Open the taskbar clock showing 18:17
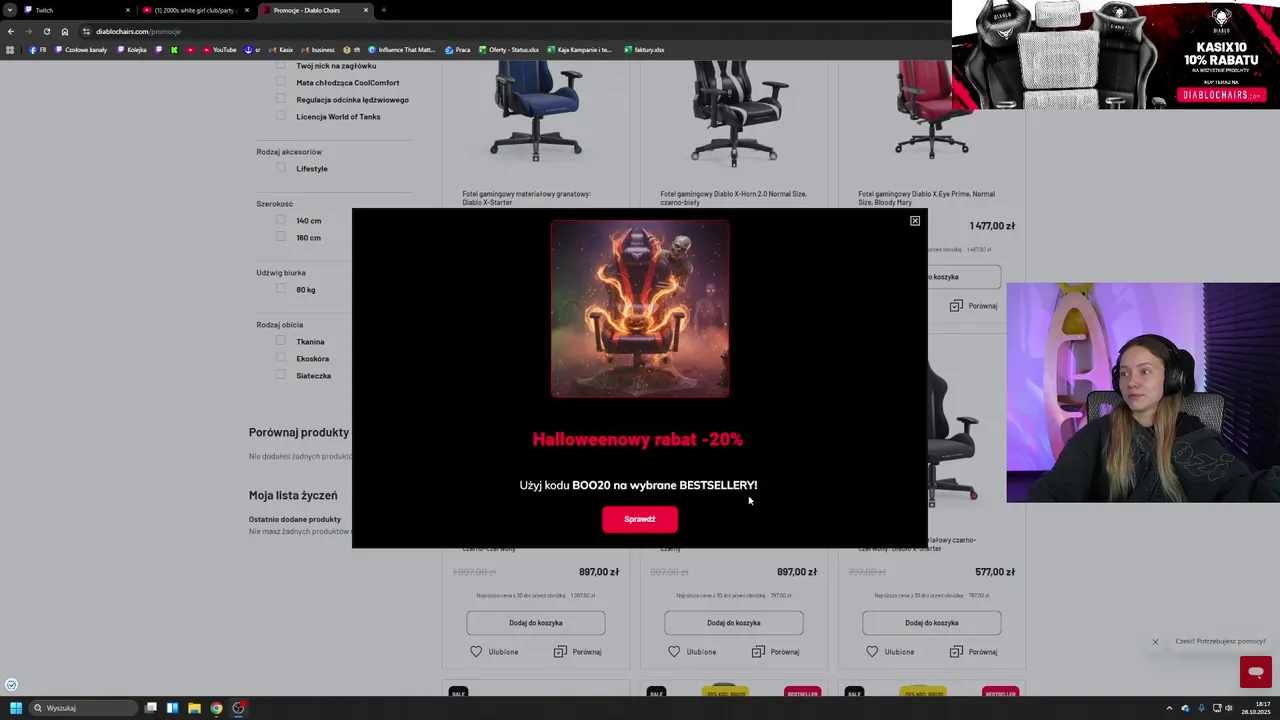Screen dimensions: 1280x720 1256,708
